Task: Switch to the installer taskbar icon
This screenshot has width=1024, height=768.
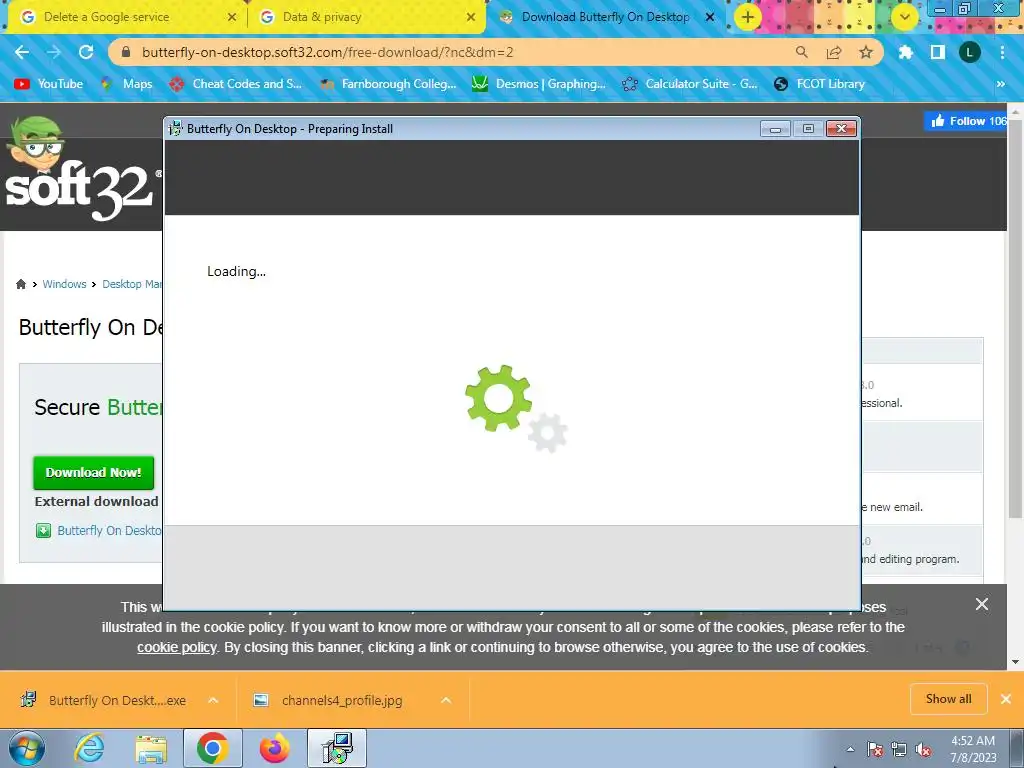Action: 337,748
